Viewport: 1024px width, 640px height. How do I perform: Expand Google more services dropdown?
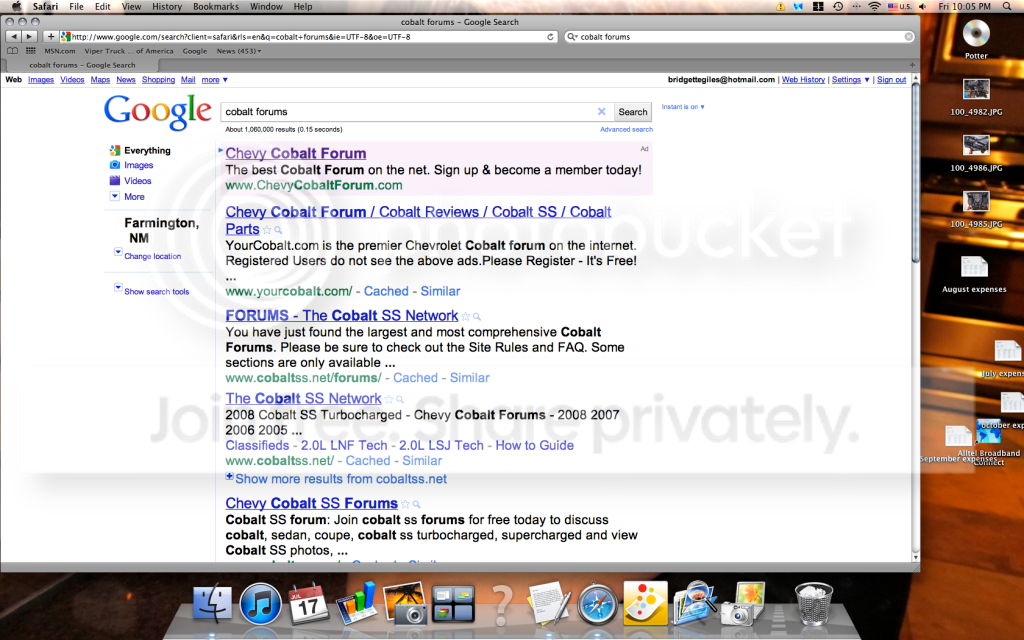tap(214, 80)
